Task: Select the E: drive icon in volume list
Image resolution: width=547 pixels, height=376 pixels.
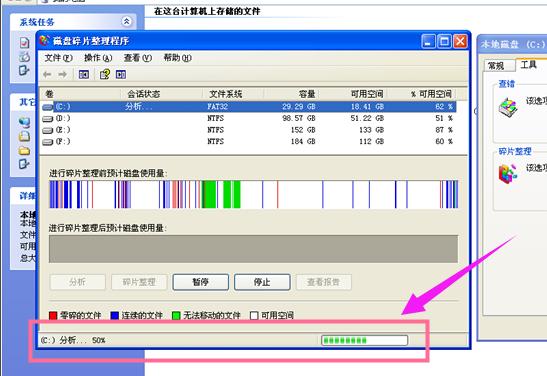Action: (x=47, y=130)
